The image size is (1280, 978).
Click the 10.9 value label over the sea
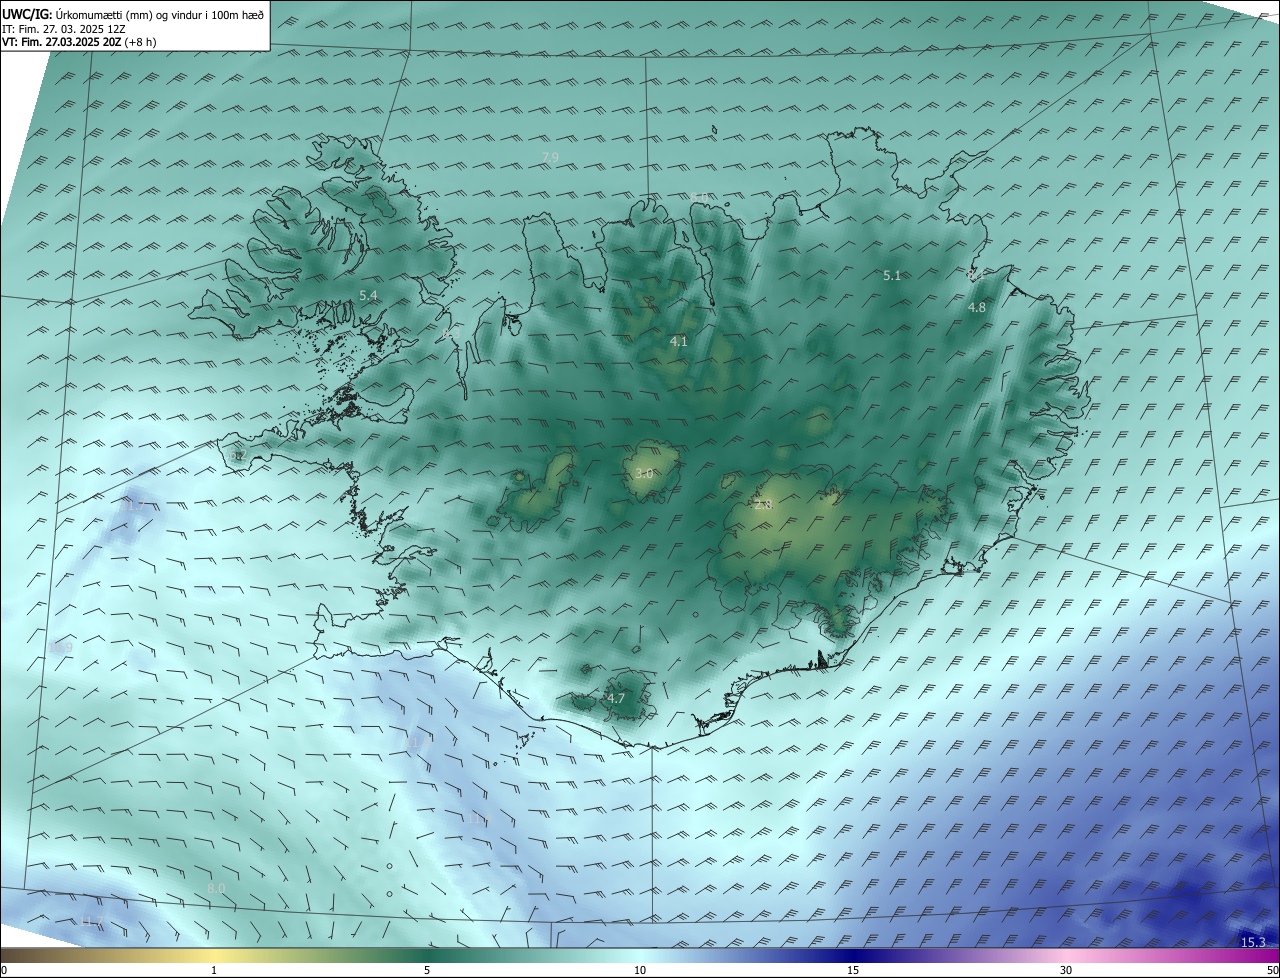point(61,647)
